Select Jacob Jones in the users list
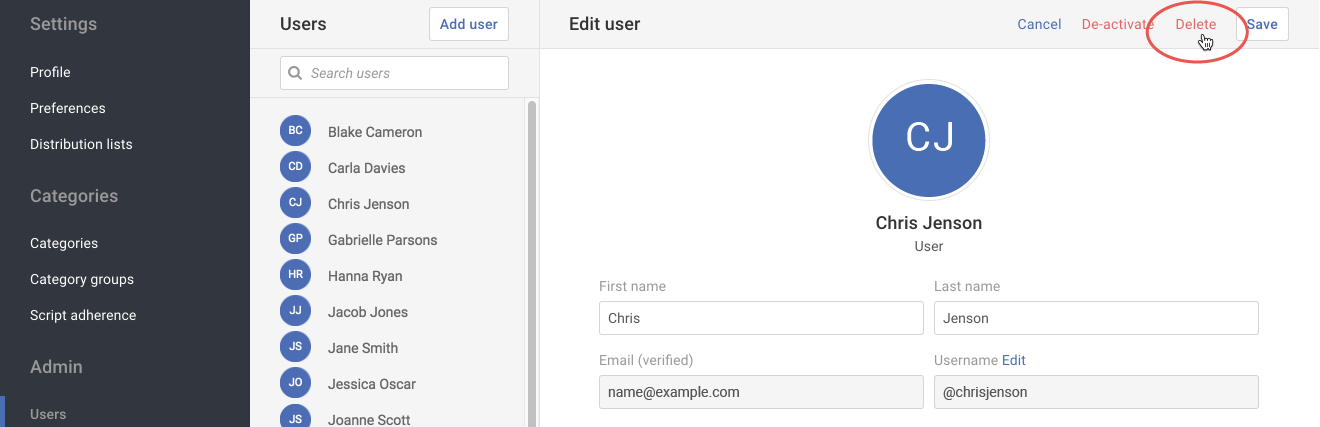 pos(368,312)
